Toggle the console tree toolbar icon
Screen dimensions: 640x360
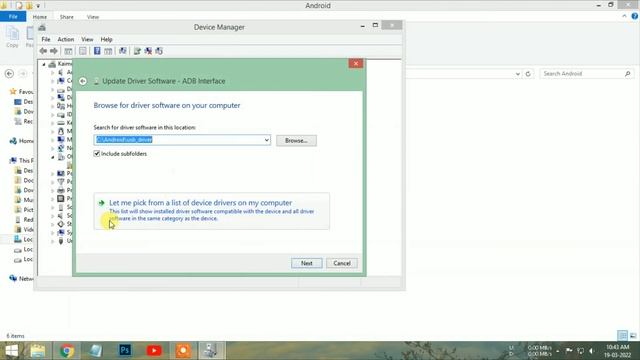(68, 51)
